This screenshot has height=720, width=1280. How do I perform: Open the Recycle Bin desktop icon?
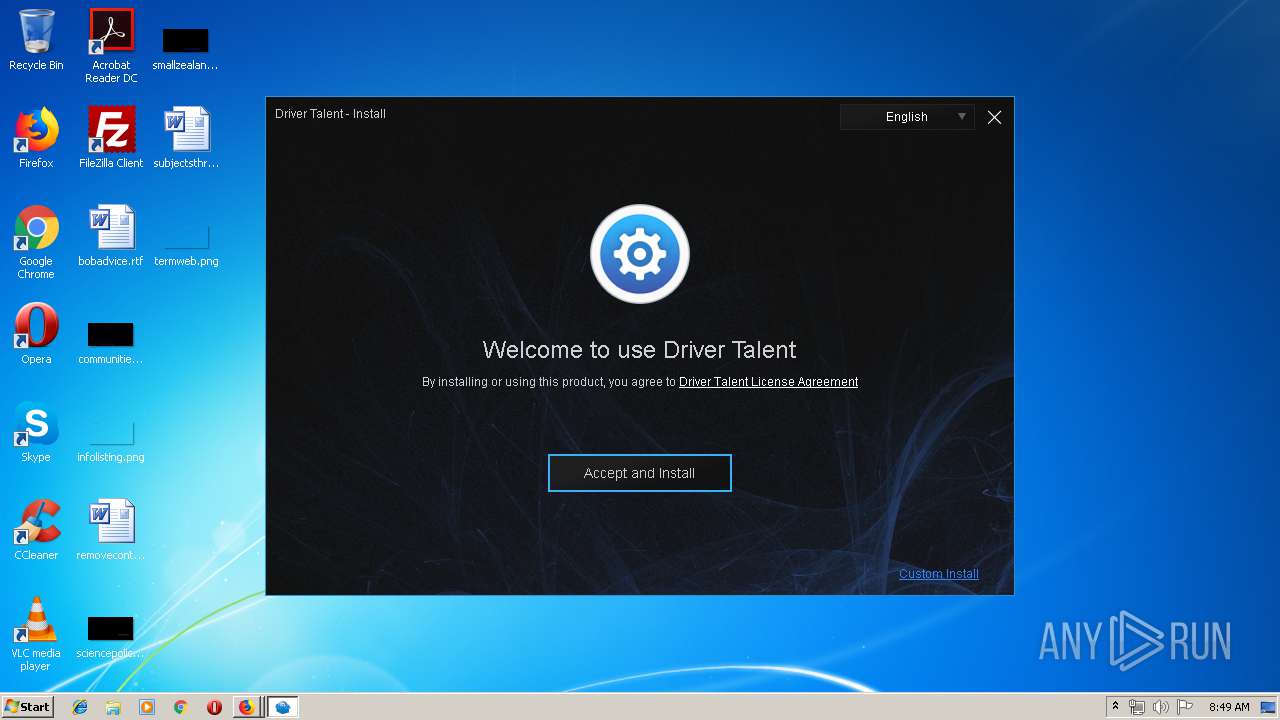[36, 40]
